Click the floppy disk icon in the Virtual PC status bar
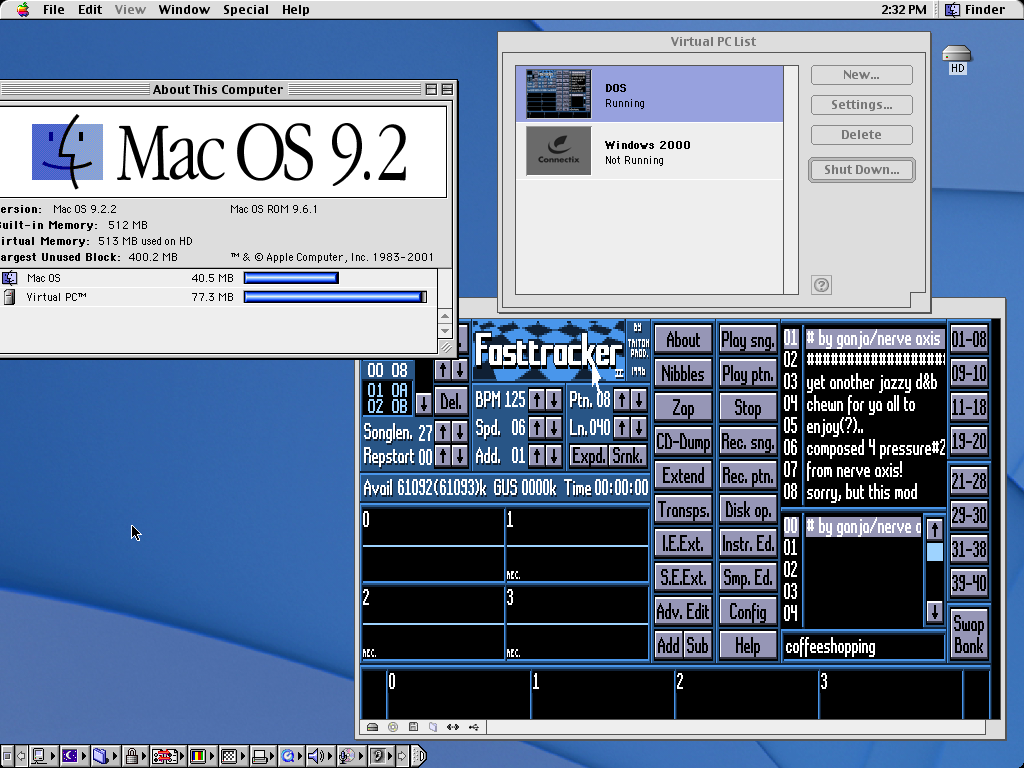 tap(413, 727)
